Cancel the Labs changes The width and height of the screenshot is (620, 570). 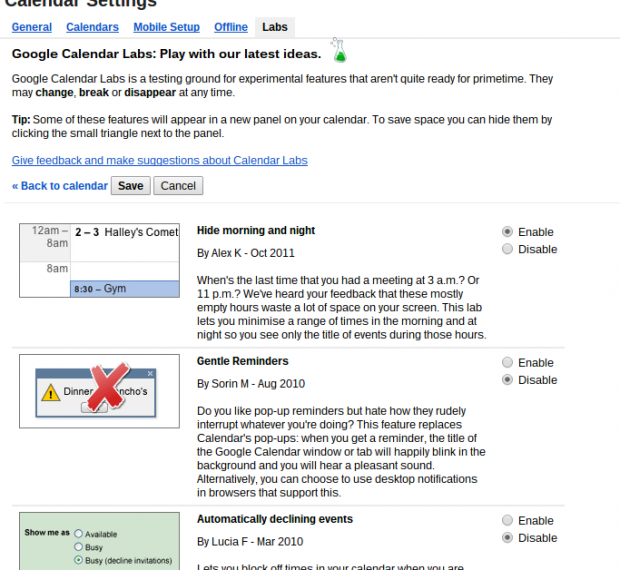[x=178, y=185]
